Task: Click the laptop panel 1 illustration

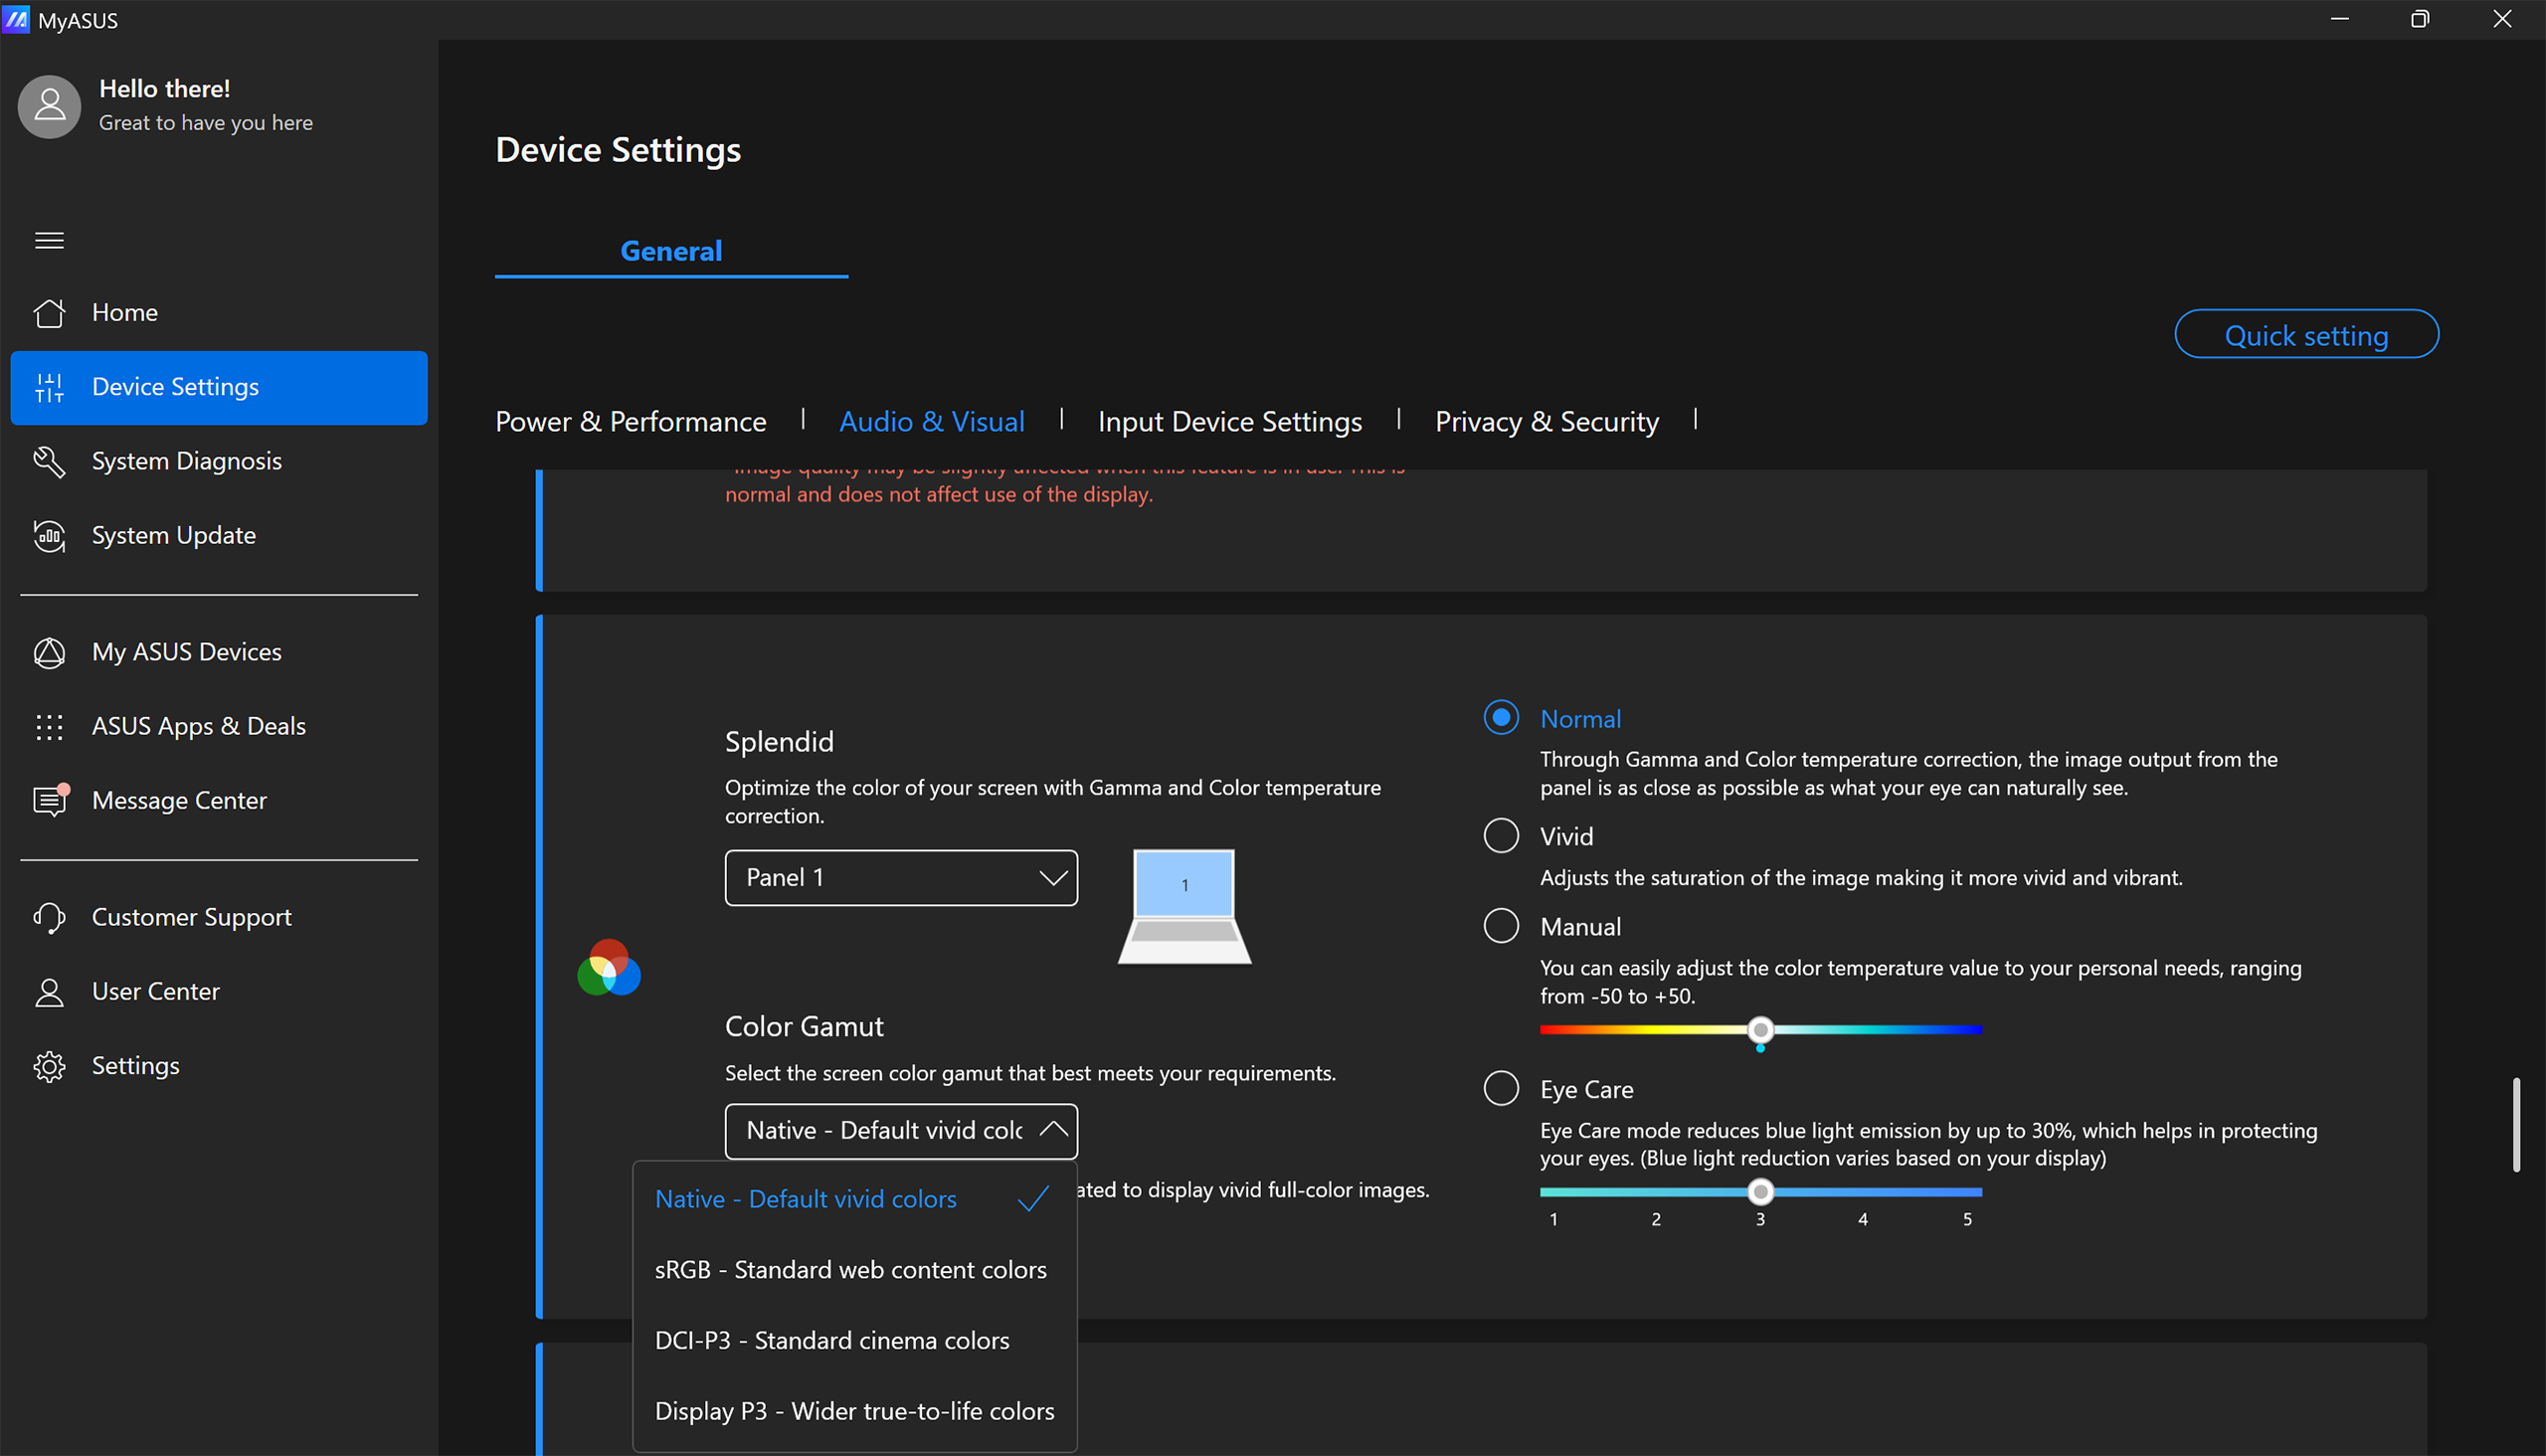Action: pyautogui.click(x=1184, y=906)
